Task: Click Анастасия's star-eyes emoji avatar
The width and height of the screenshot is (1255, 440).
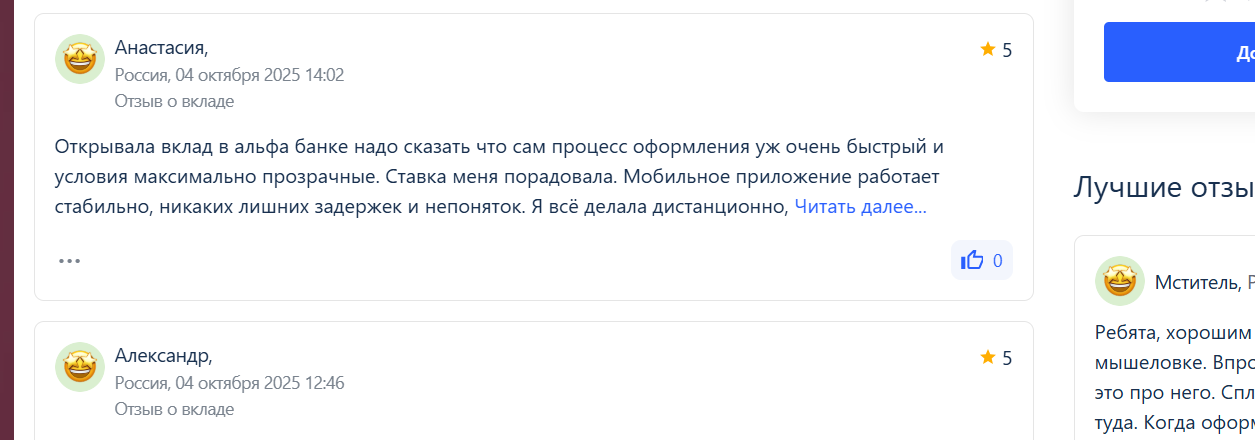Action: tap(80, 59)
